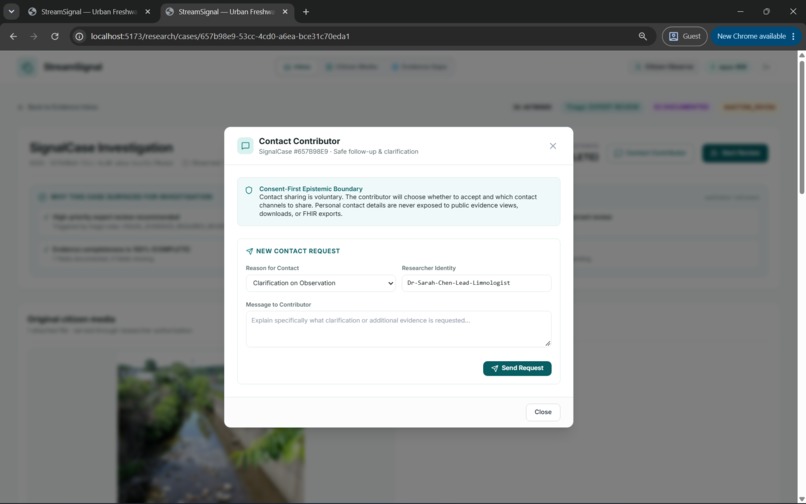Click the Reason for Contact label
This screenshot has height=504, width=806.
coord(272,268)
